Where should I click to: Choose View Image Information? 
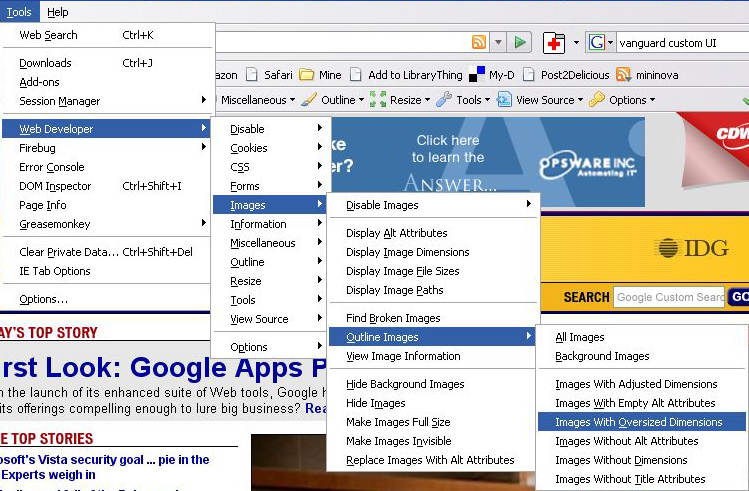pos(433,356)
